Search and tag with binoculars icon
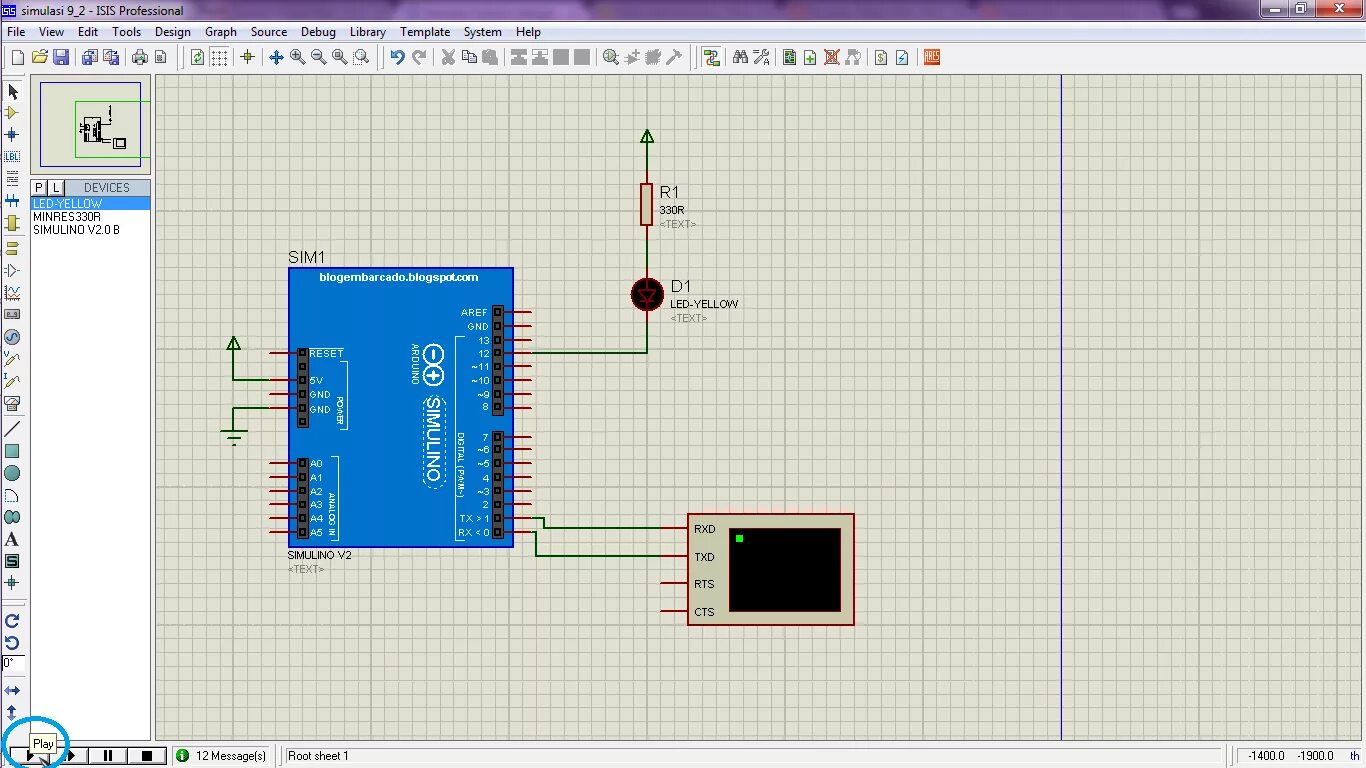The height and width of the screenshot is (768, 1366). pyautogui.click(x=740, y=57)
